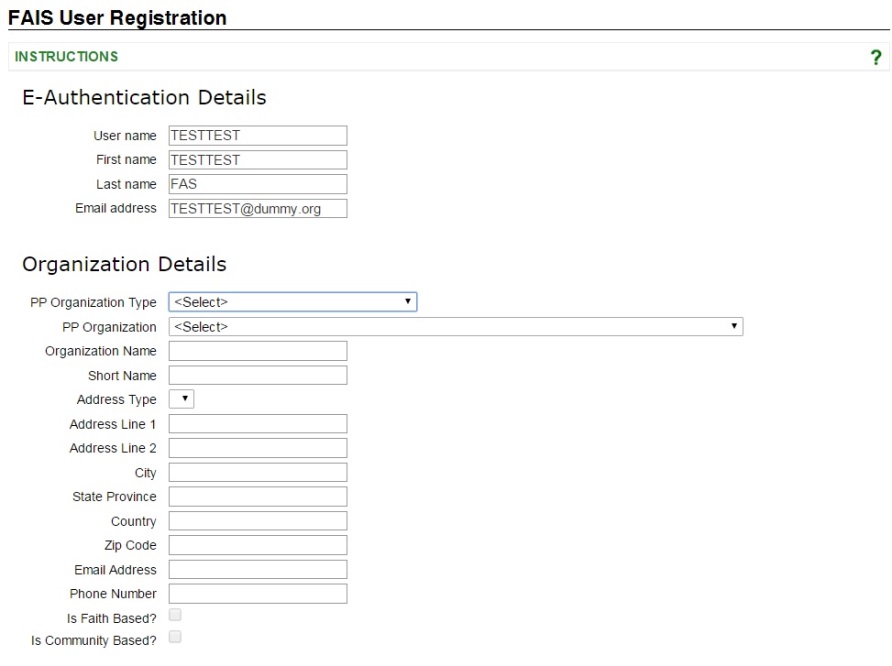This screenshot has width=892, height=666.
Task: Open the PP Organization dropdown
Action: point(455,327)
